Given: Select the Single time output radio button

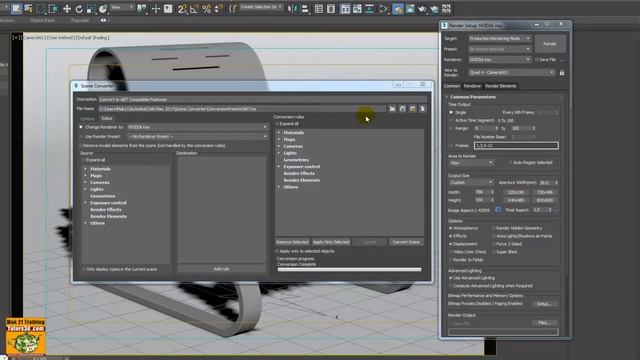Looking at the screenshot, I should [451, 112].
